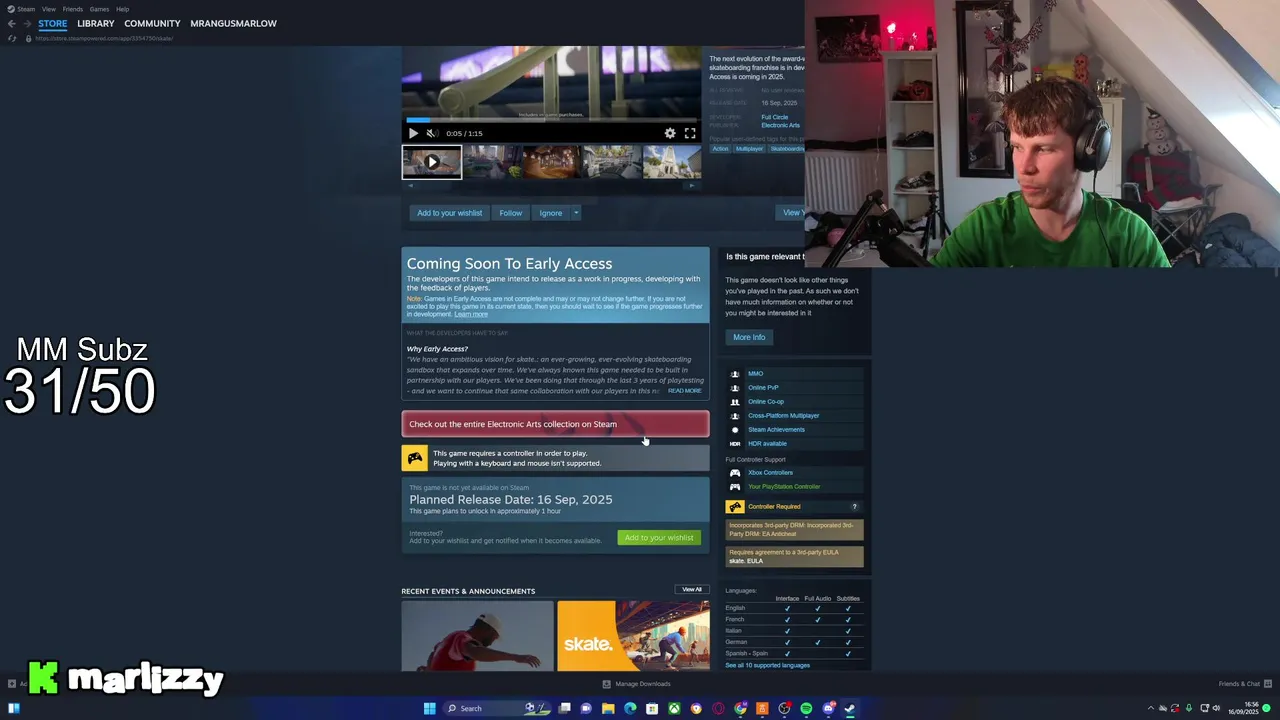Click left arrow of screenshot strip
Screen dimensions: 1280x720
[x=408, y=185]
